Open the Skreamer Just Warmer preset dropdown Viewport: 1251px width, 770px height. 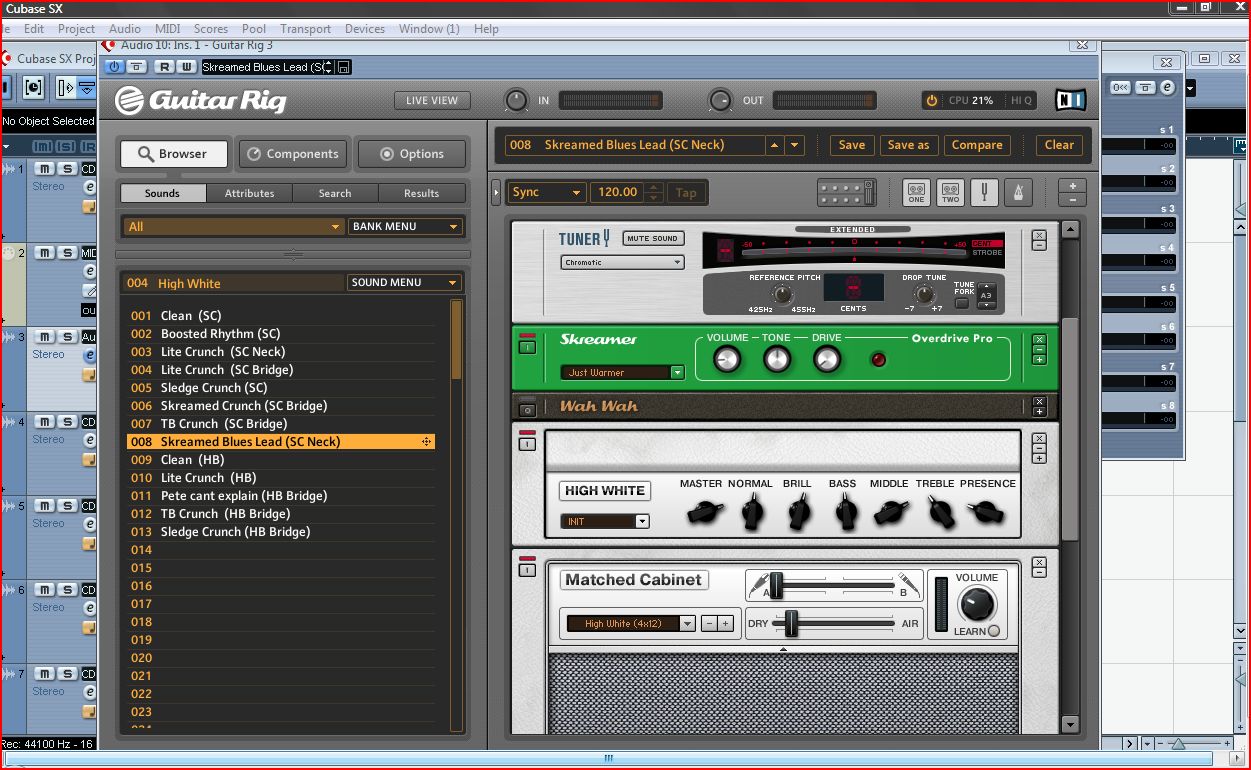(x=622, y=373)
